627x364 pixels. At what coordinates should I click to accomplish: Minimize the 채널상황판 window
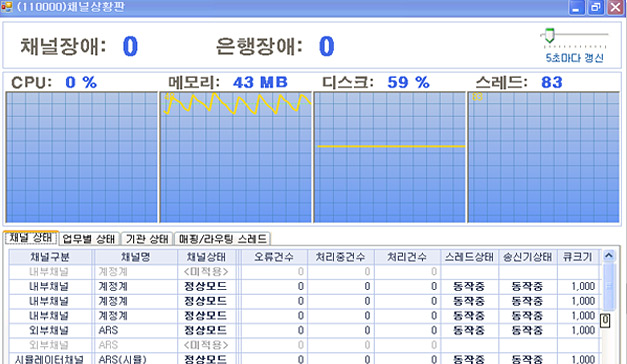click(x=576, y=7)
